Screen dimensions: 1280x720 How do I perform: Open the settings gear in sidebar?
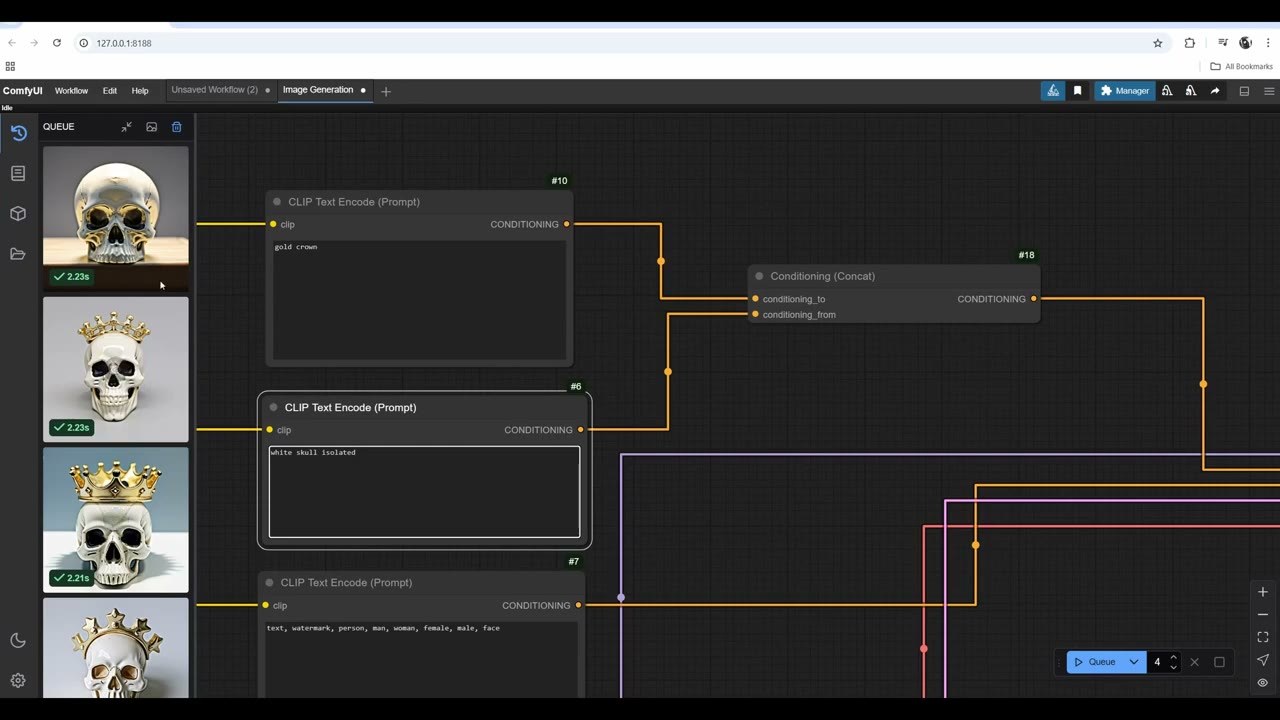pyautogui.click(x=18, y=681)
